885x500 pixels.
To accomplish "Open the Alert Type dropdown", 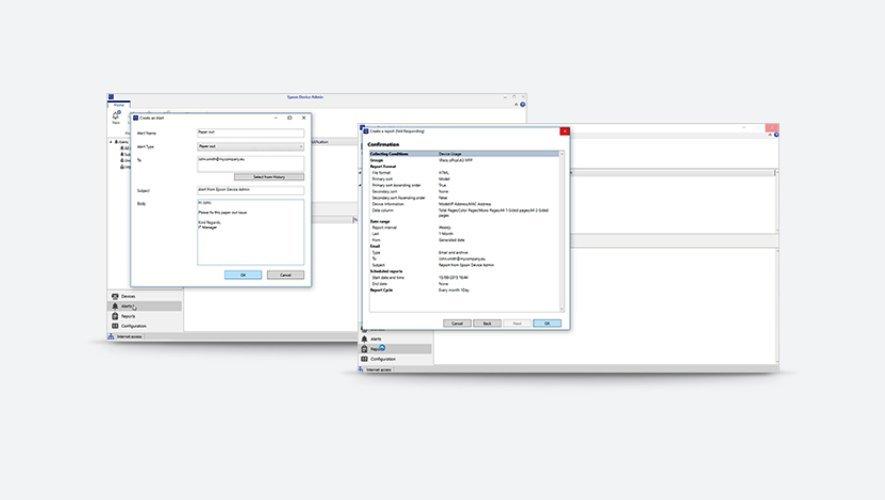I will 250,146.
